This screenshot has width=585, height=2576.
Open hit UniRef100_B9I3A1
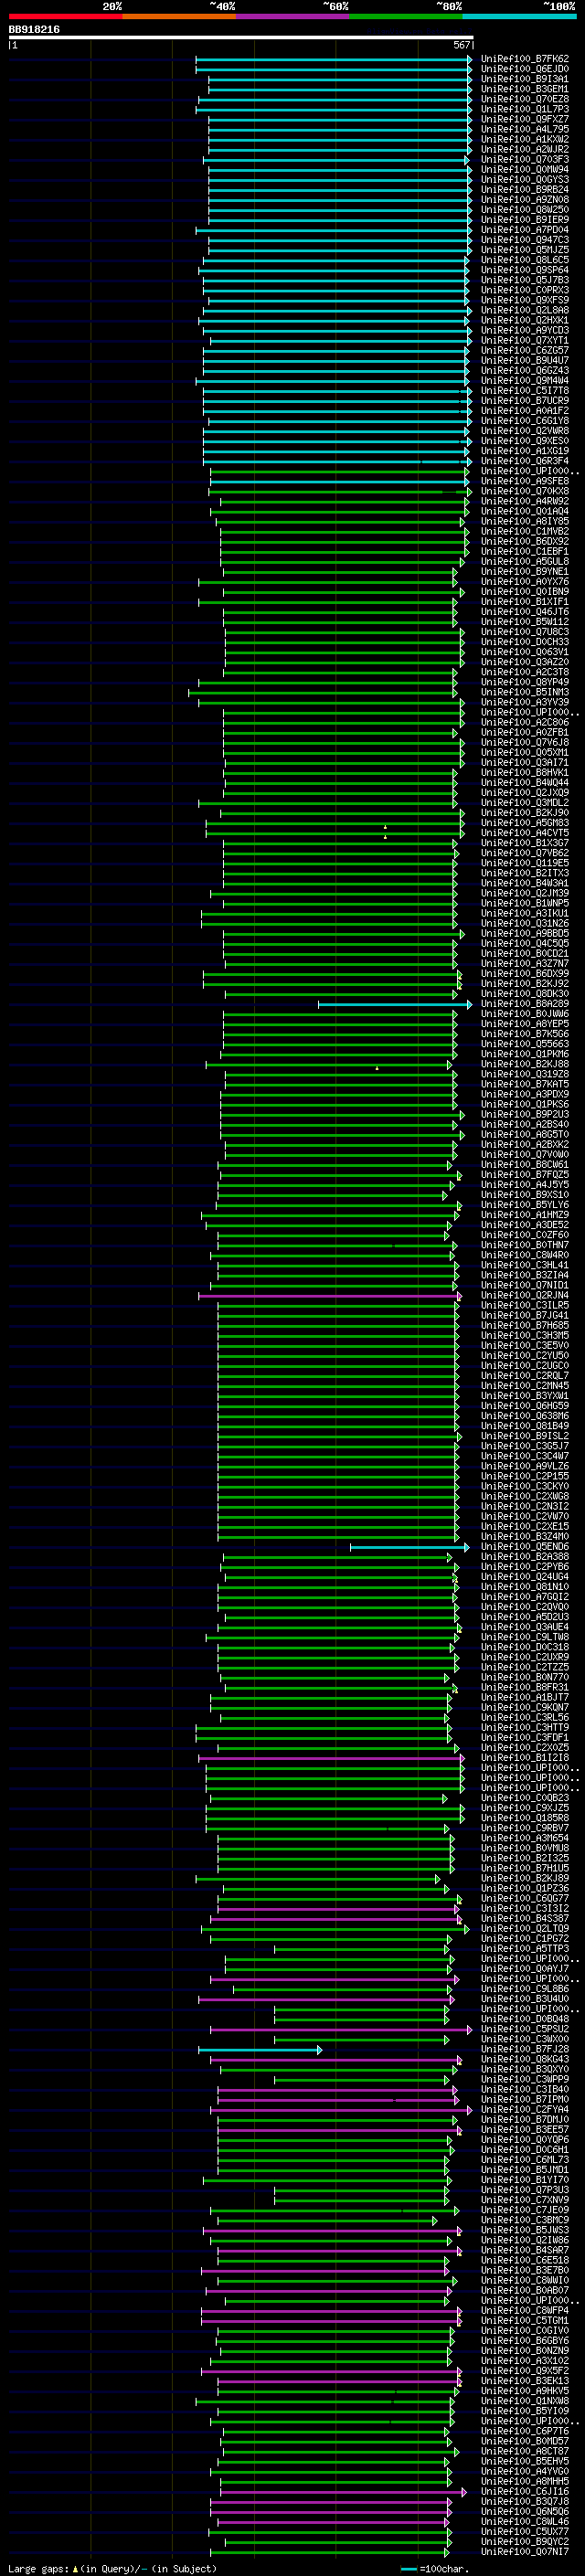[524, 79]
